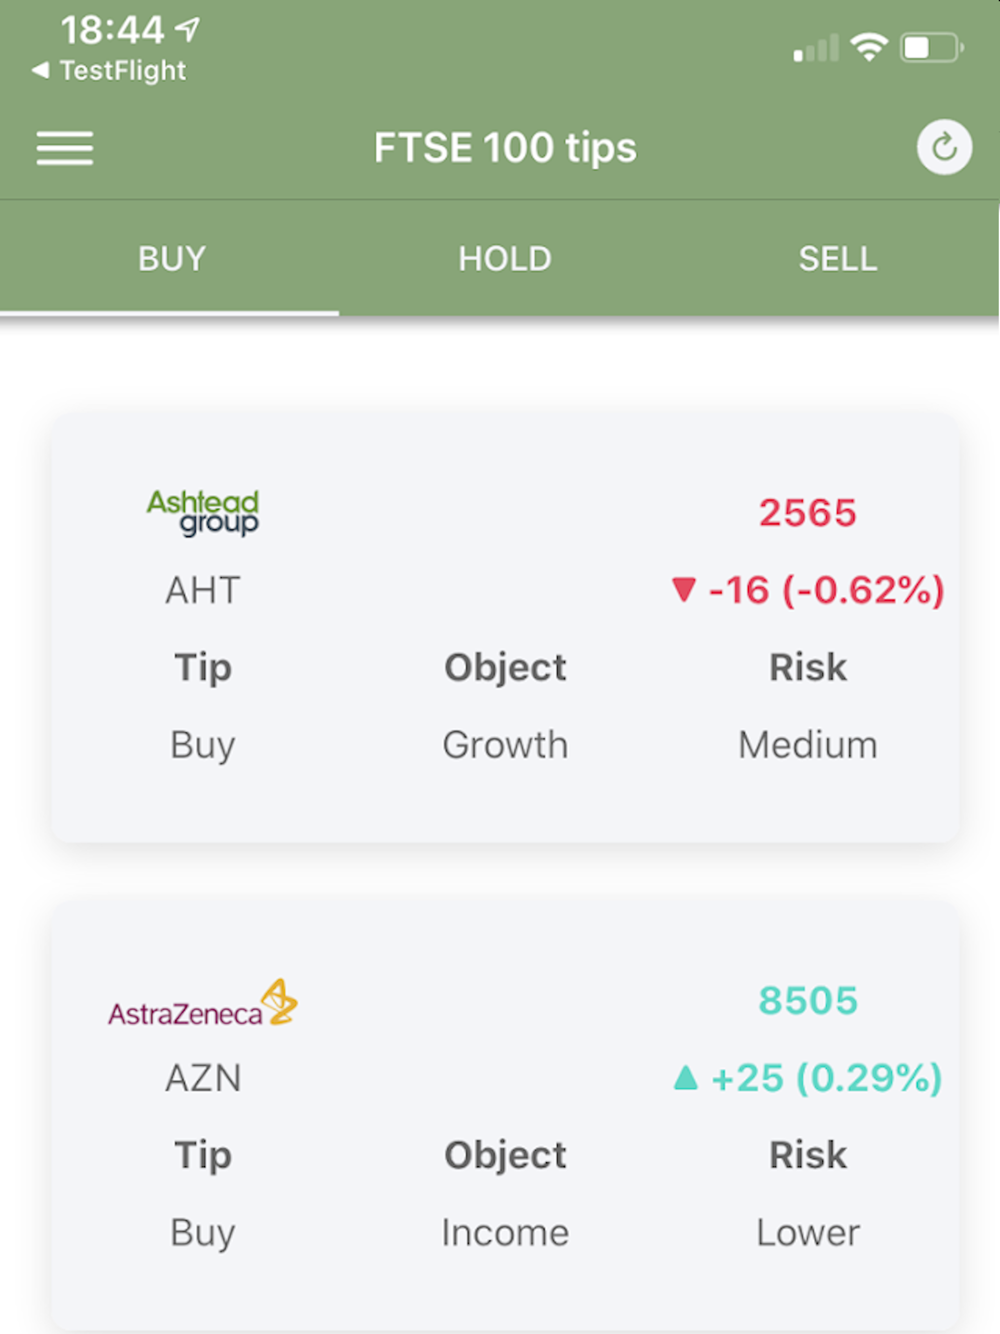This screenshot has width=1000, height=1334.
Task: Go back to TestFlight
Action: coord(110,71)
